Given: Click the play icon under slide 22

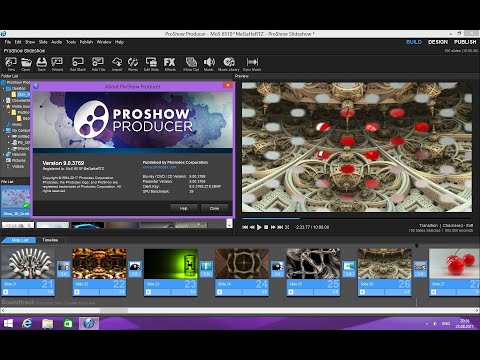Looking at the screenshot, I should click(77, 292).
